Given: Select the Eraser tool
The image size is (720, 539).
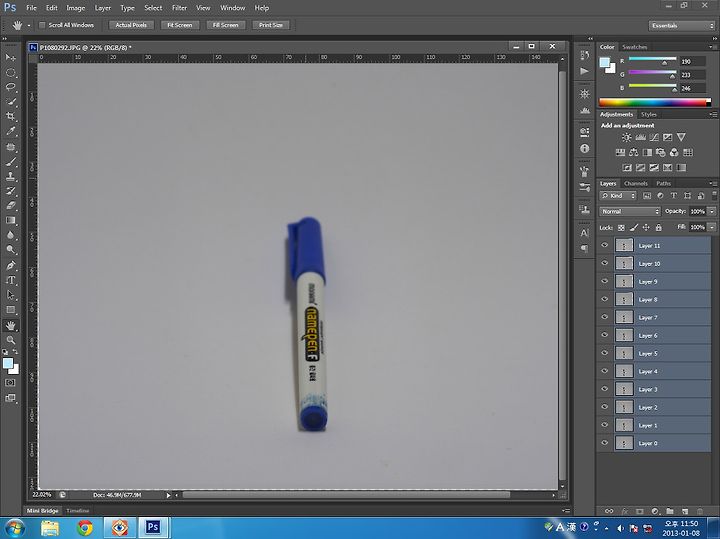Looking at the screenshot, I should click(10, 206).
